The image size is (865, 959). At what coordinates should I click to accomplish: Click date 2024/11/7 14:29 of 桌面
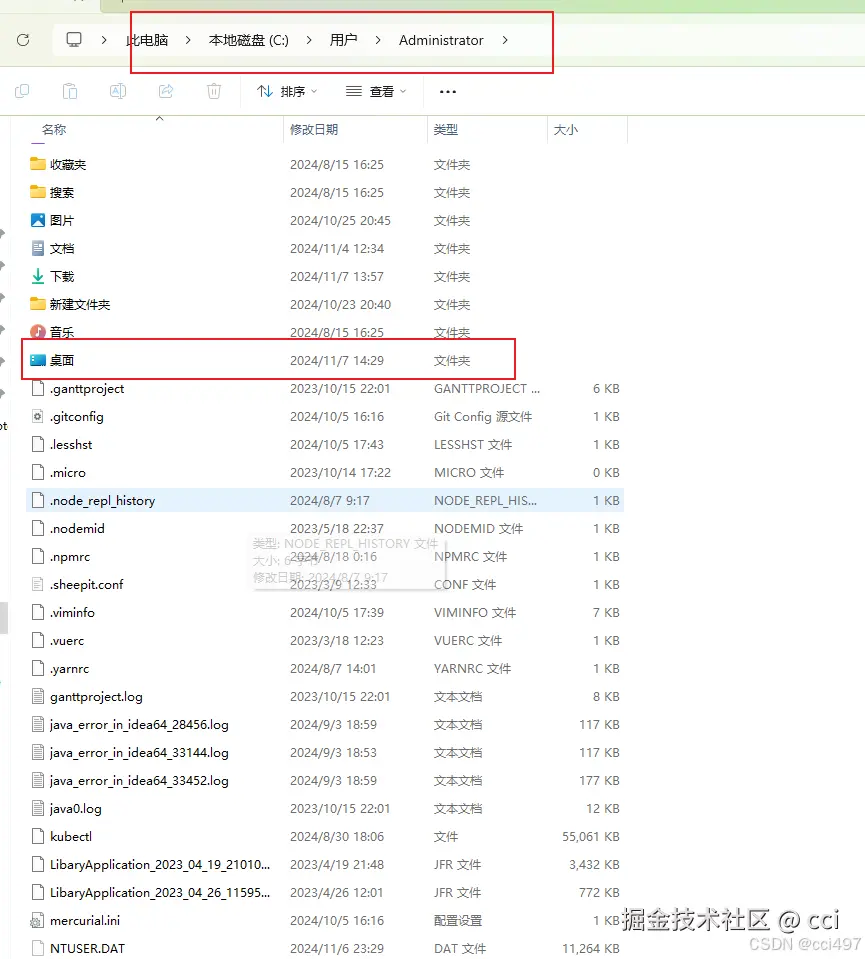(x=336, y=361)
